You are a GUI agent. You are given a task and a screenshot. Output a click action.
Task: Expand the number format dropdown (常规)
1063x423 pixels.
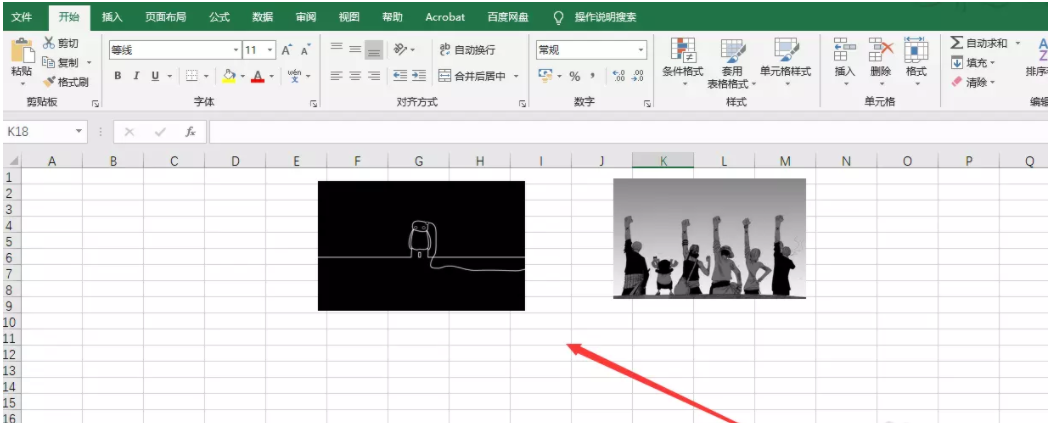coord(642,50)
